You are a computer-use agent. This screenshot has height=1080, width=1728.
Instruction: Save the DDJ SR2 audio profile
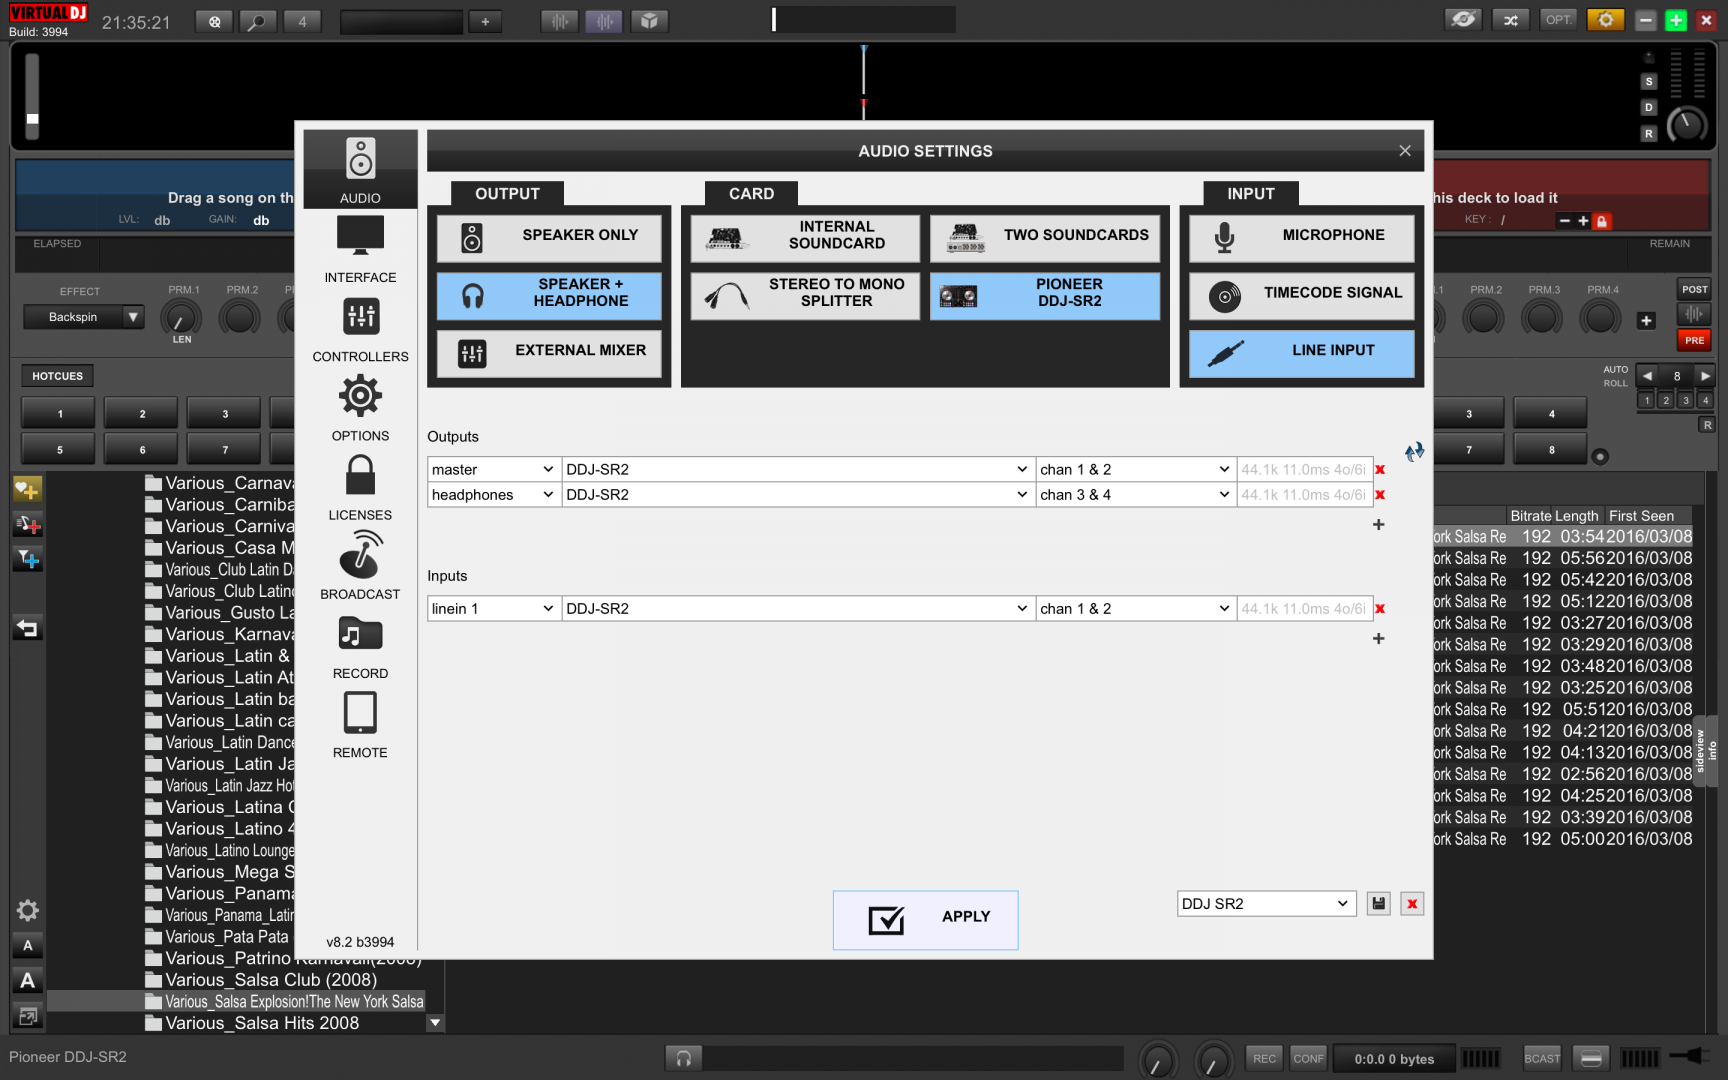1379,904
